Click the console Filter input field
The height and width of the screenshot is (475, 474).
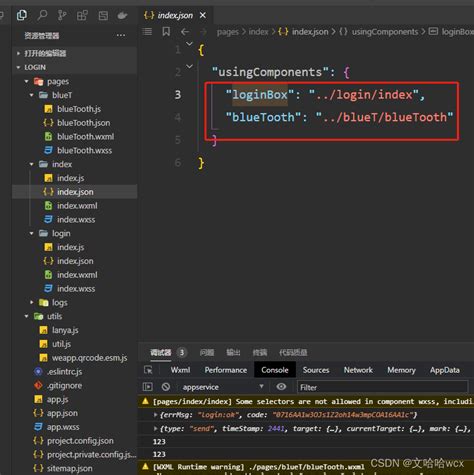pyautogui.click(x=382, y=387)
